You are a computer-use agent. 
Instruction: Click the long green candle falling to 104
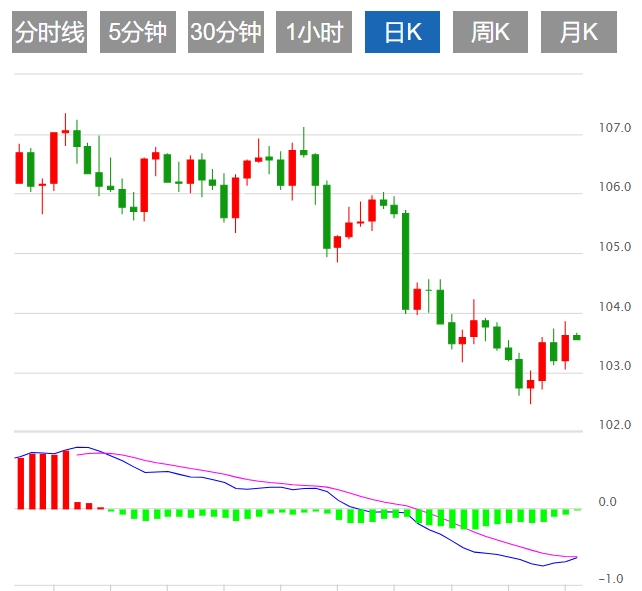[x=406, y=260]
